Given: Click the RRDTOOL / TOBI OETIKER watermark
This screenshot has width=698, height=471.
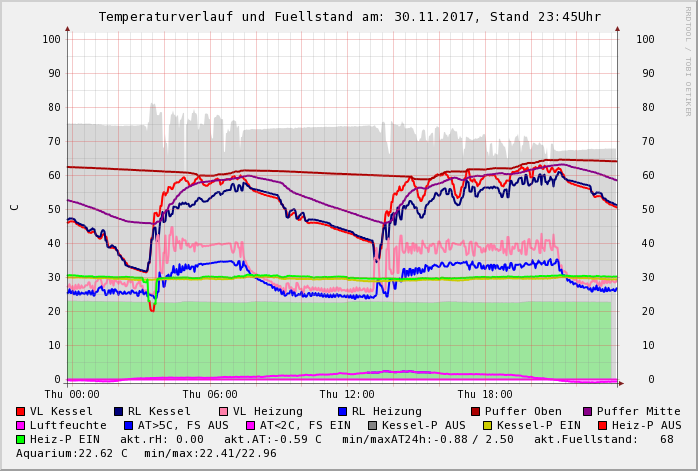Looking at the screenshot, I should pos(688,60).
